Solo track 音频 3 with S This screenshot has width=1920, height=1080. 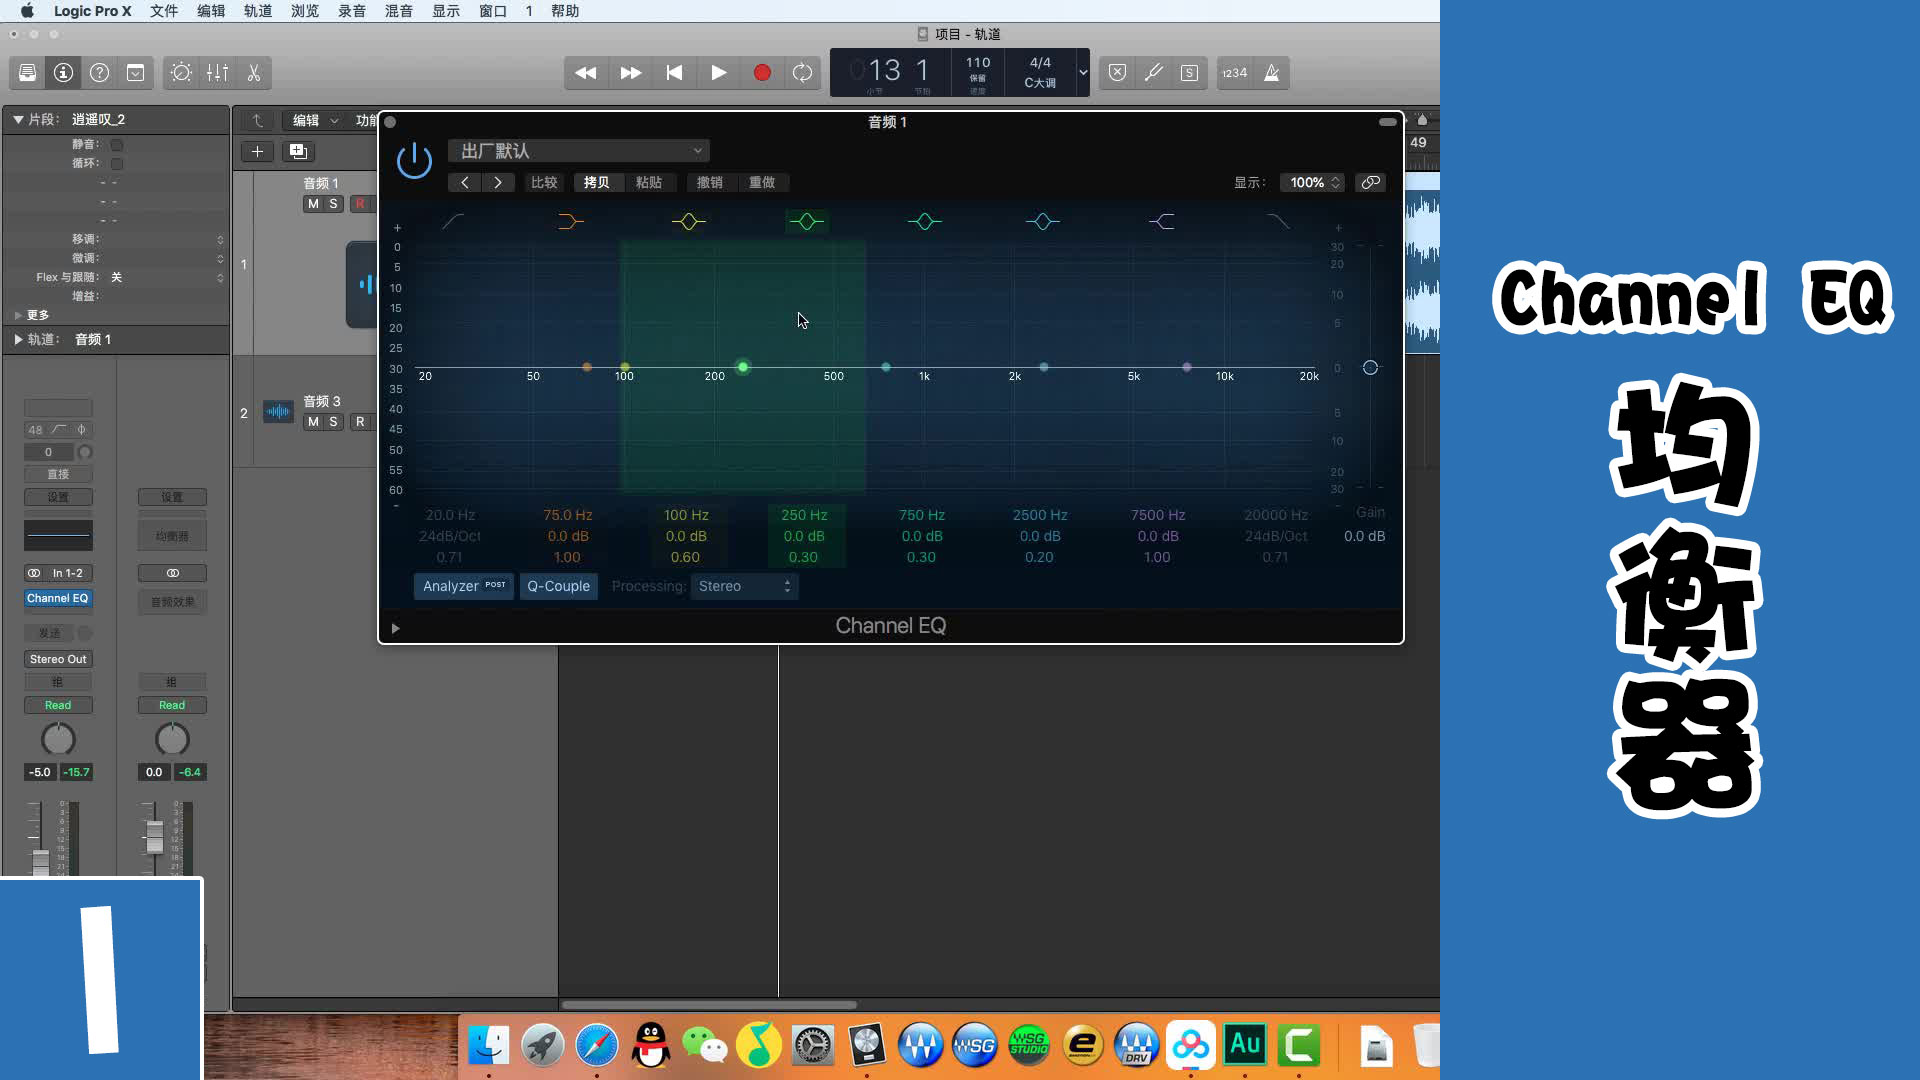coord(333,422)
